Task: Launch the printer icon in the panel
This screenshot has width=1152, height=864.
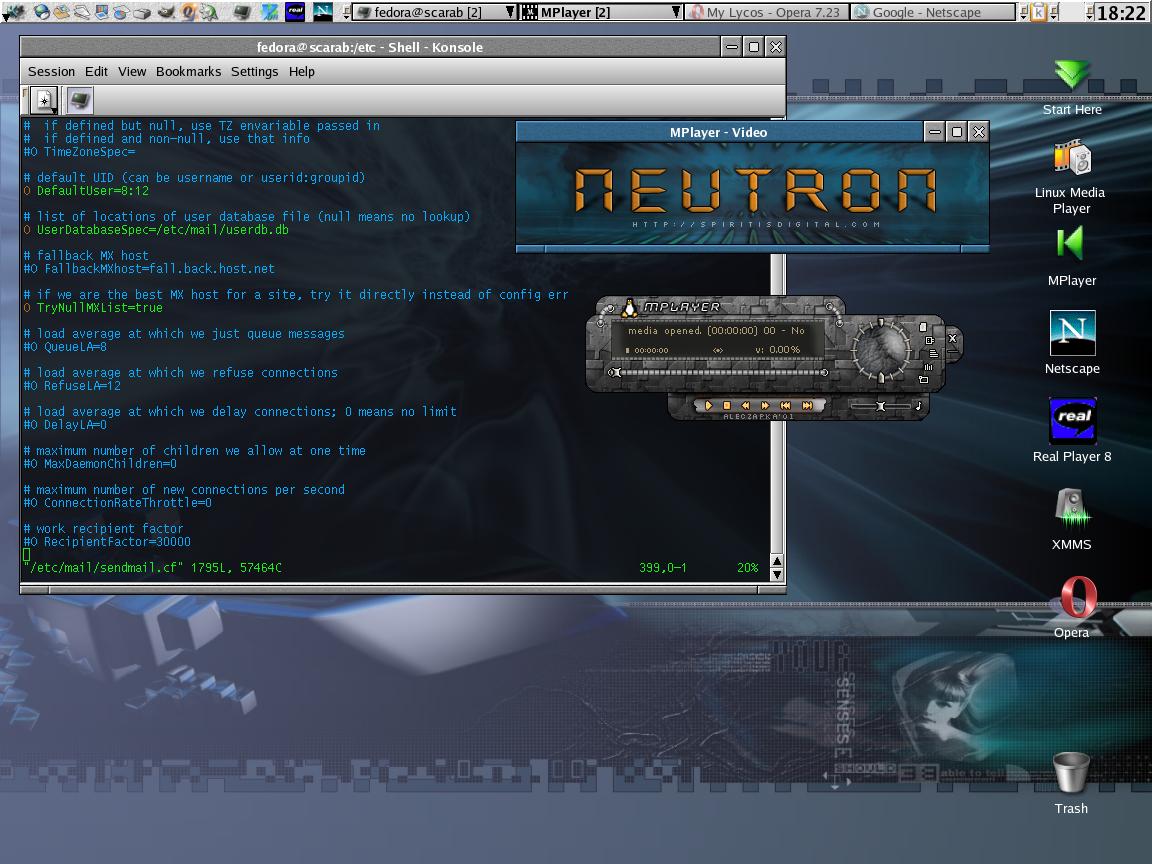Action: click(142, 12)
